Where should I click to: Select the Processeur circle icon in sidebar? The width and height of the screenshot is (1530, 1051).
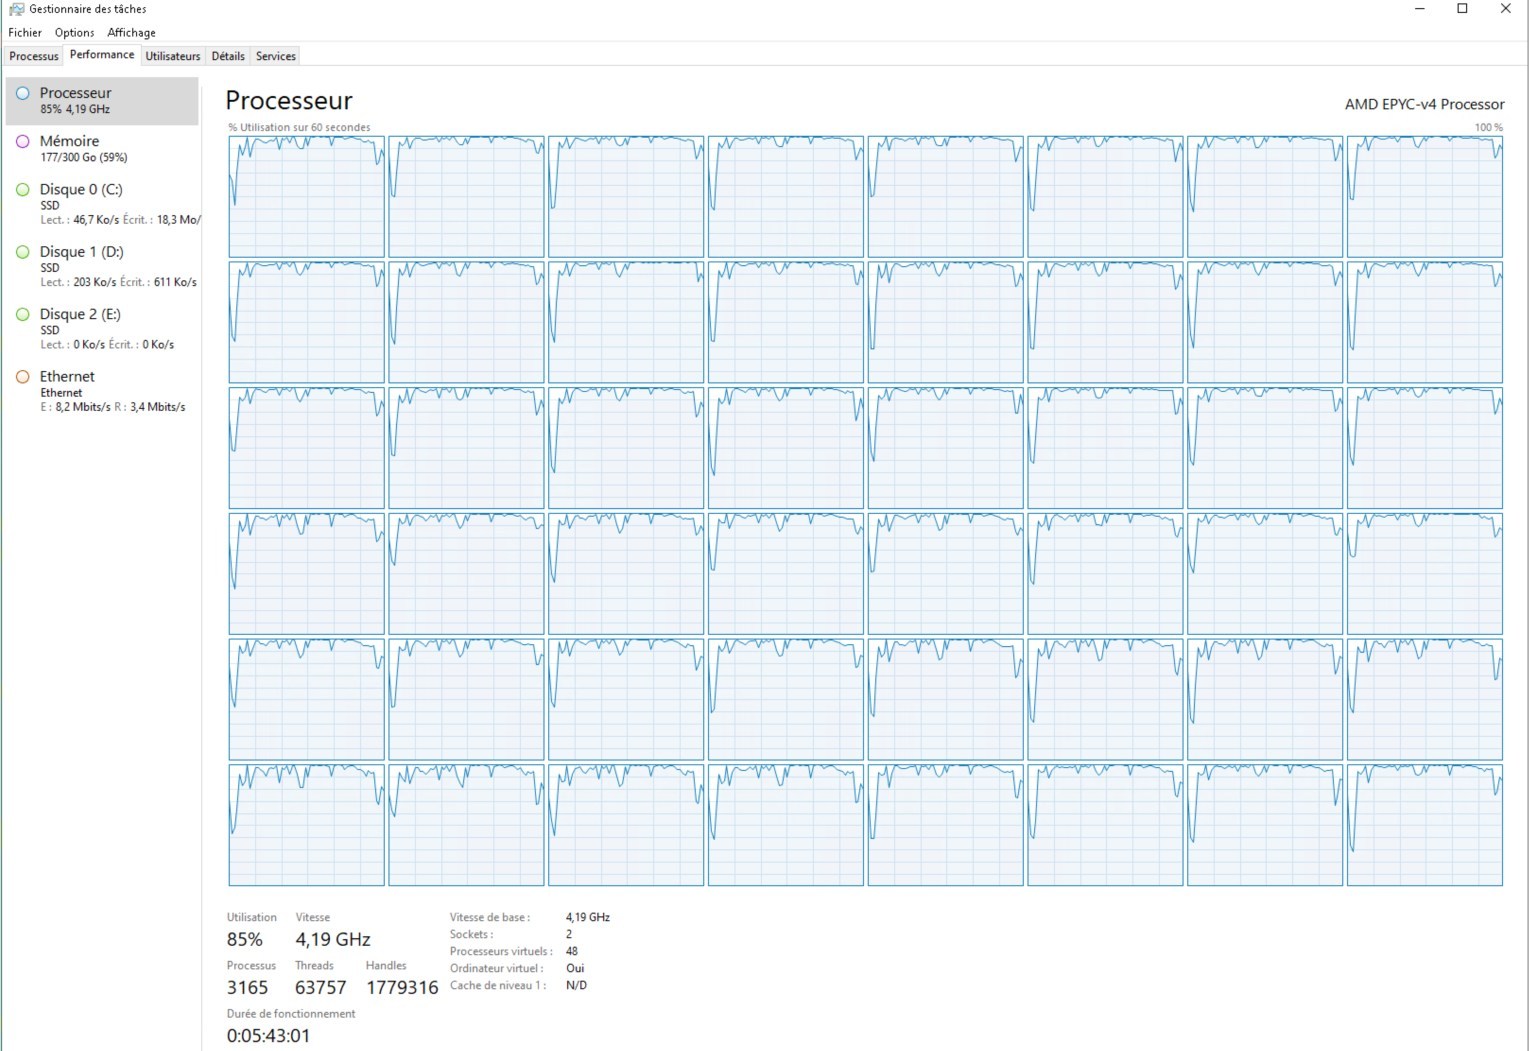22,93
